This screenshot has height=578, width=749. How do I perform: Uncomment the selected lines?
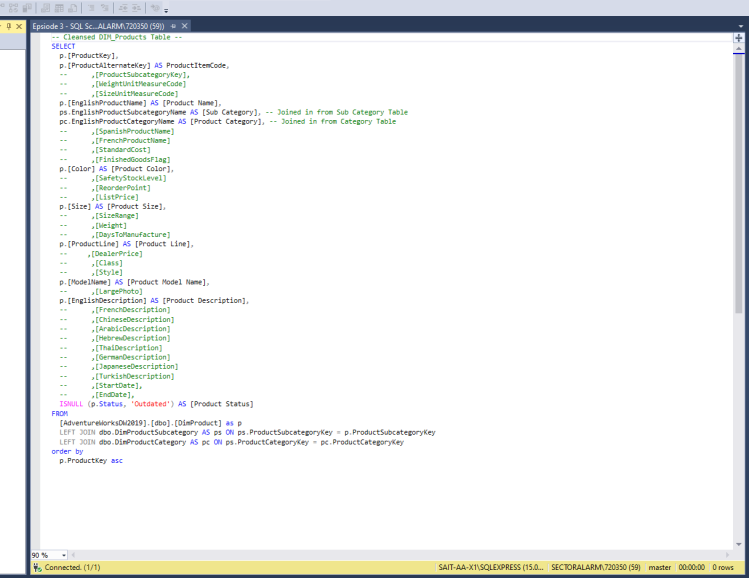(104, 8)
